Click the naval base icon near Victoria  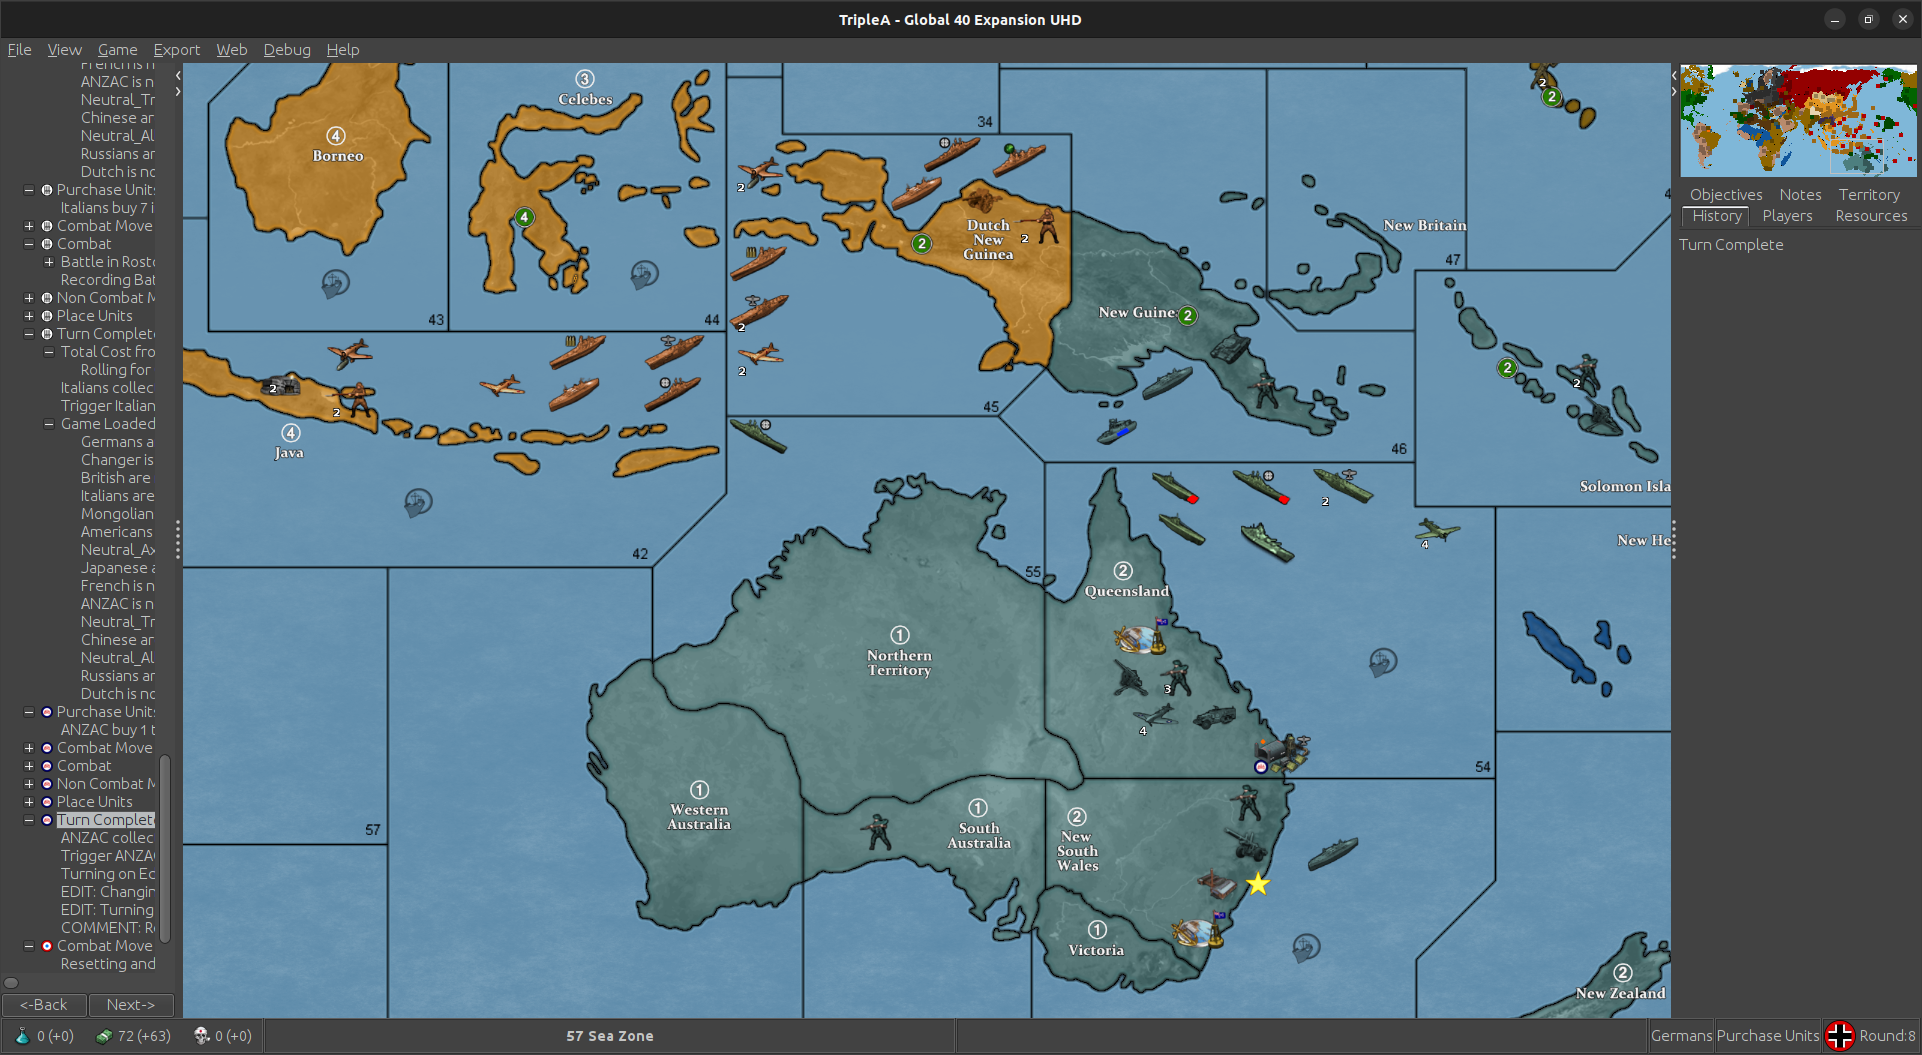1198,931
